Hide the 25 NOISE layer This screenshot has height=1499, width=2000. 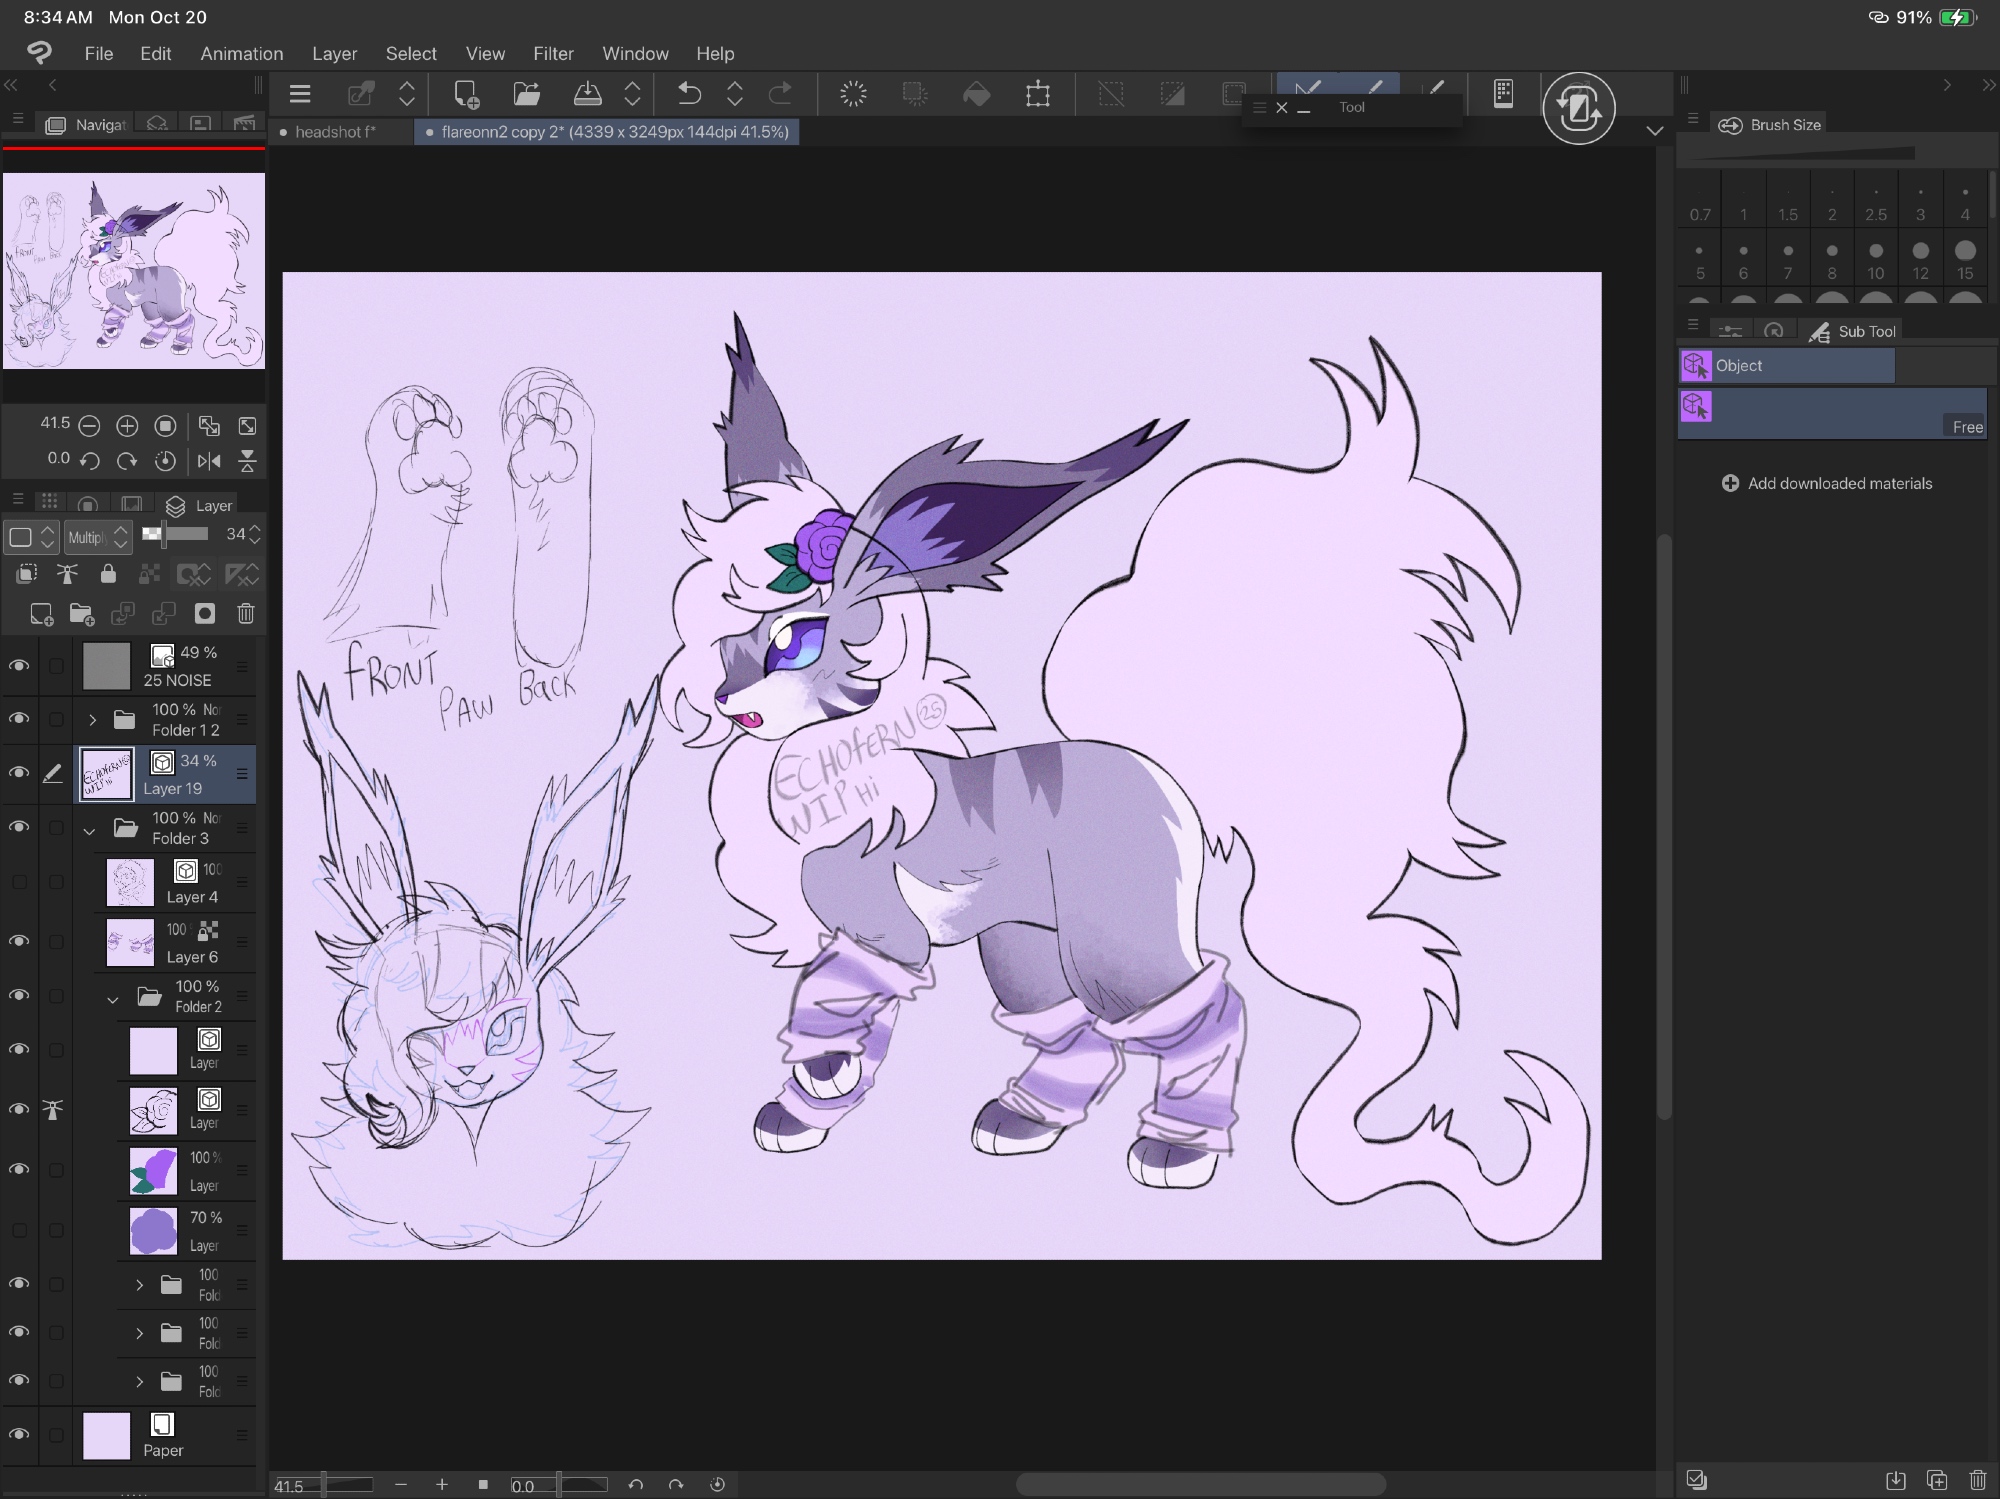pyautogui.click(x=19, y=666)
